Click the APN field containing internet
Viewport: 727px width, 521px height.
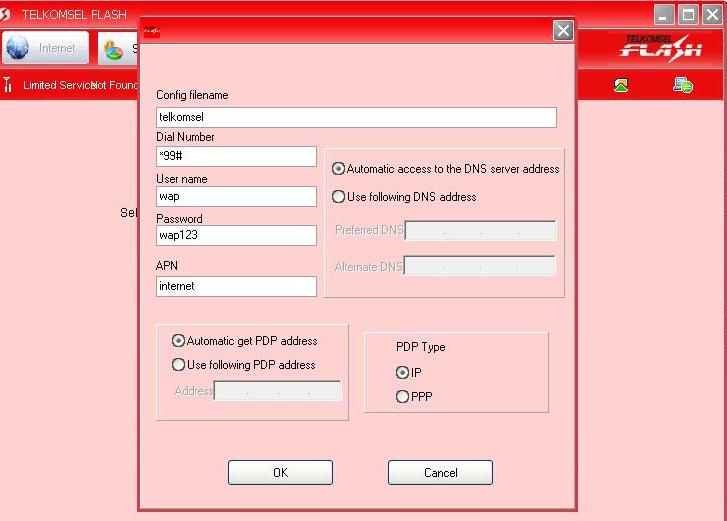click(x=236, y=286)
